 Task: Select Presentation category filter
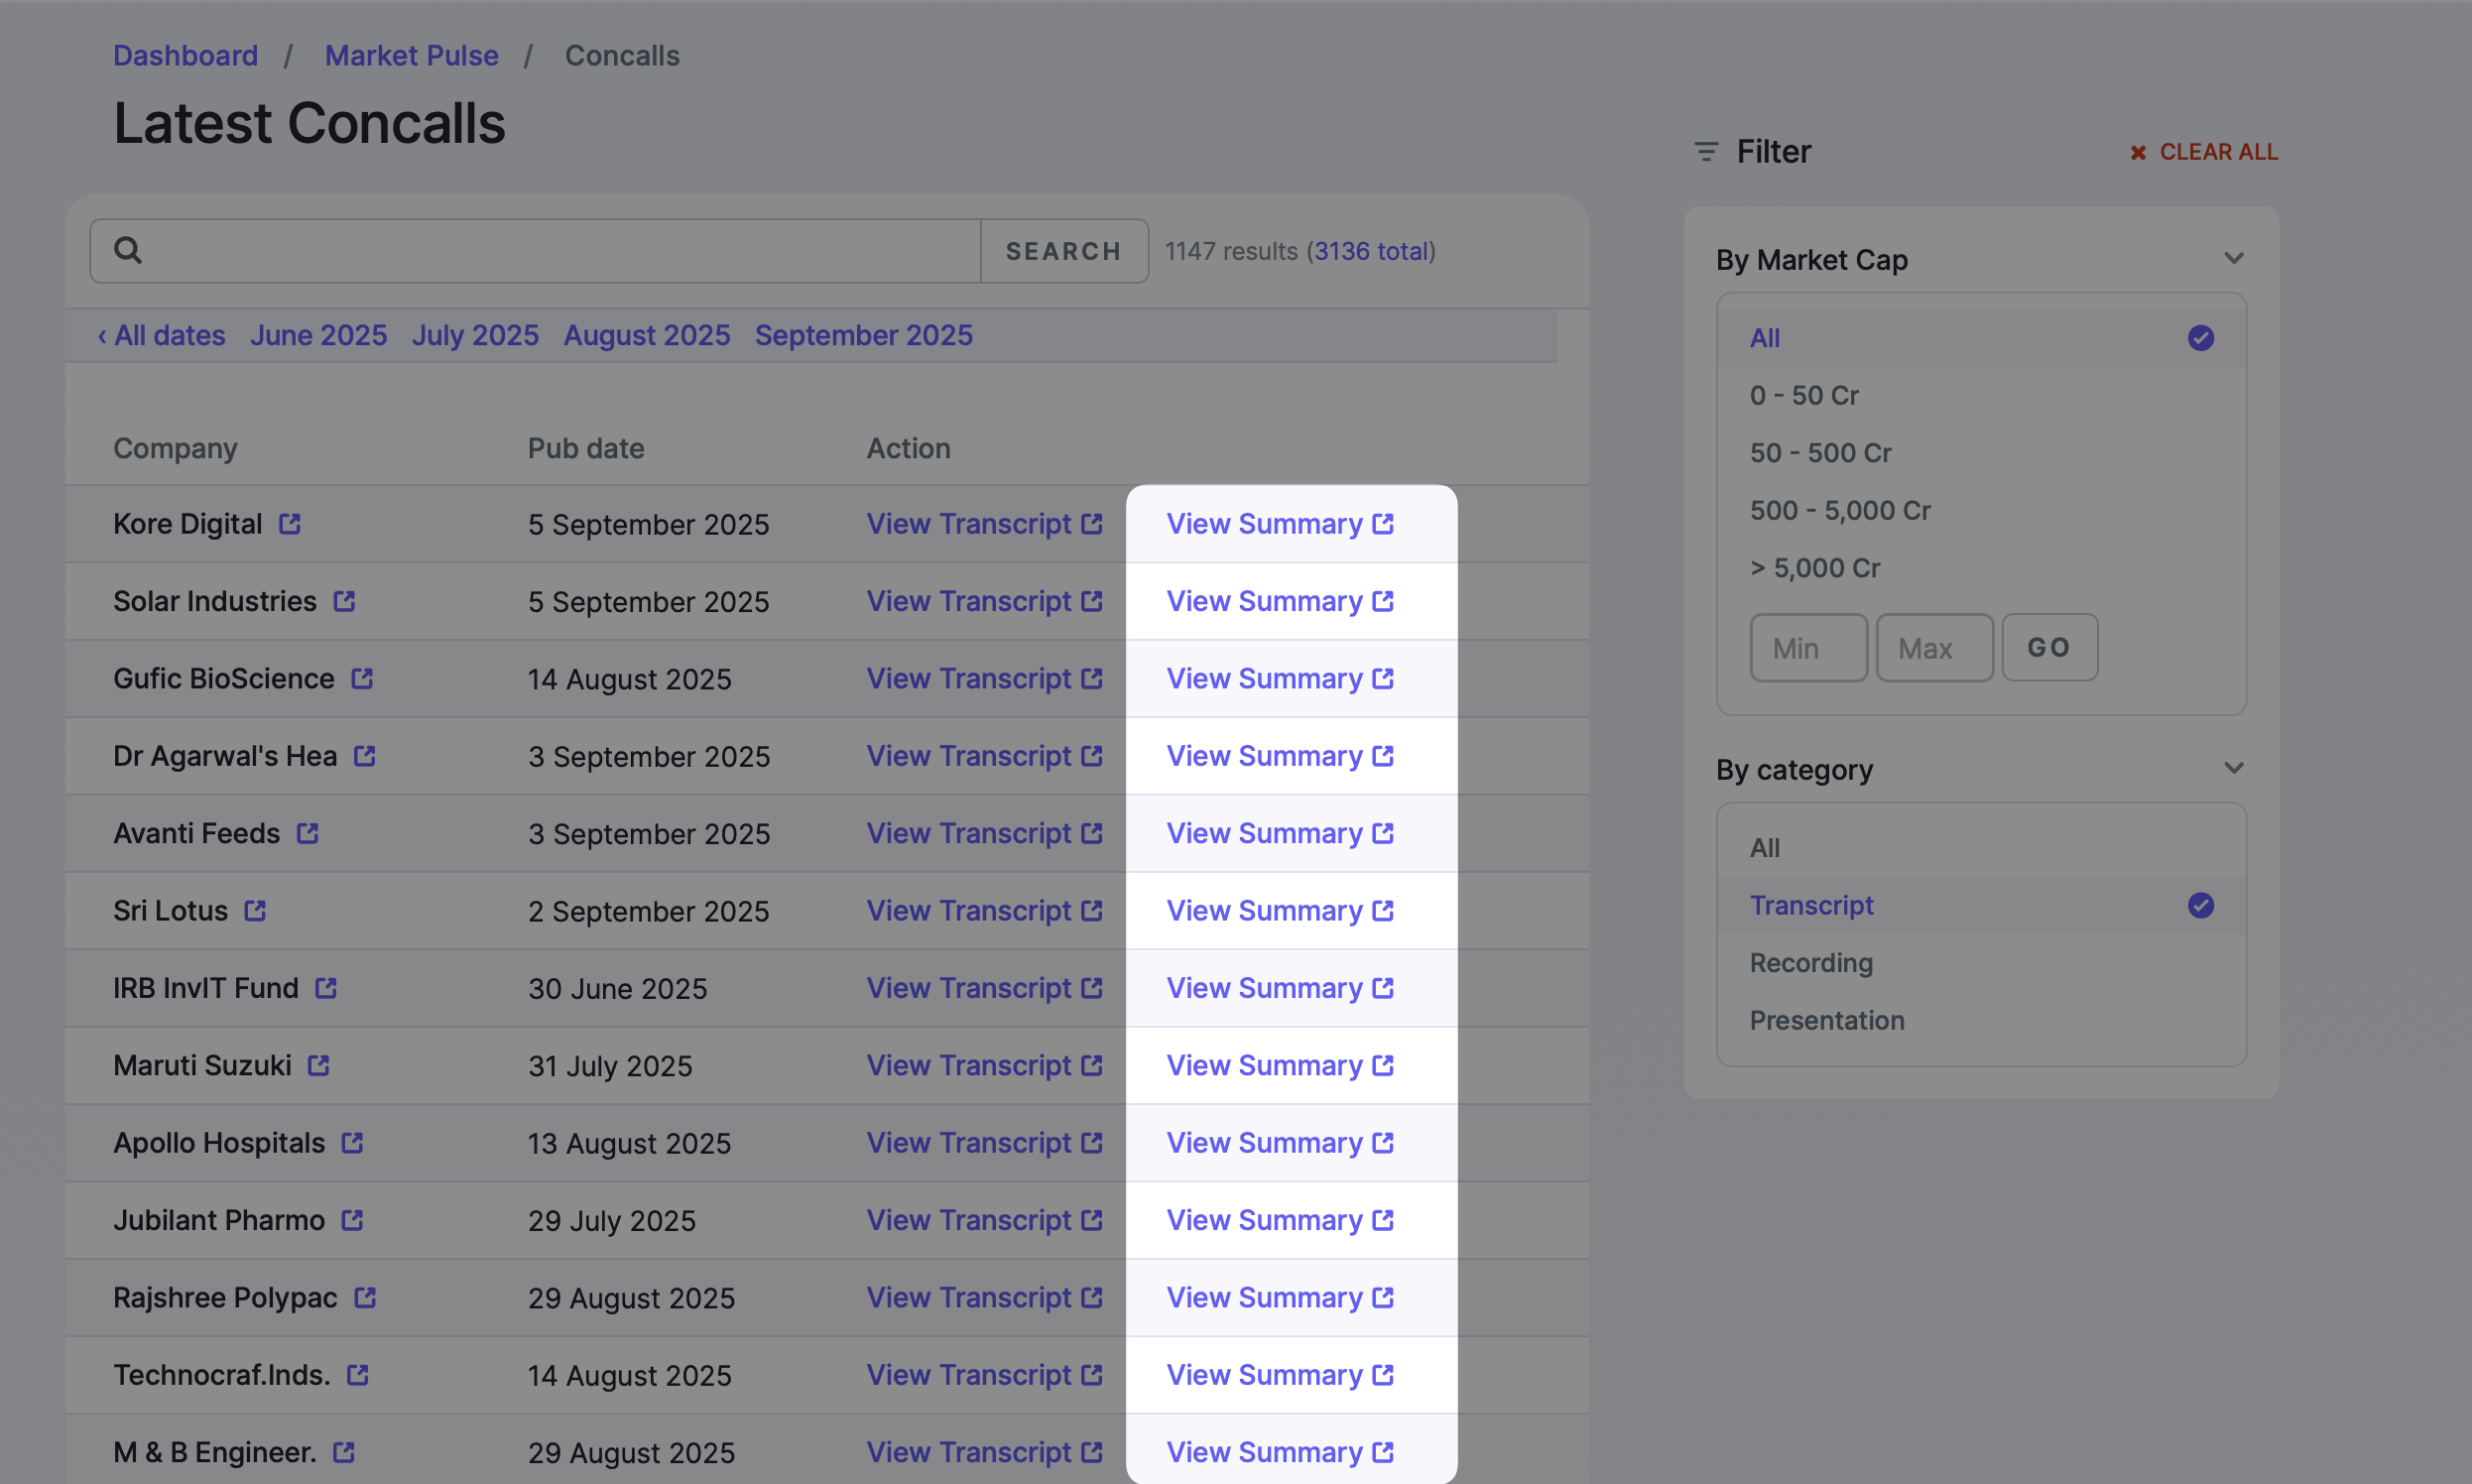(x=1981, y=1020)
